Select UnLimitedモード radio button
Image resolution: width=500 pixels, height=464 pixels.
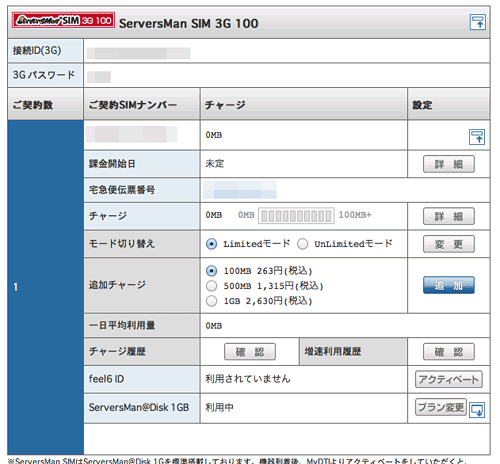click(x=303, y=244)
